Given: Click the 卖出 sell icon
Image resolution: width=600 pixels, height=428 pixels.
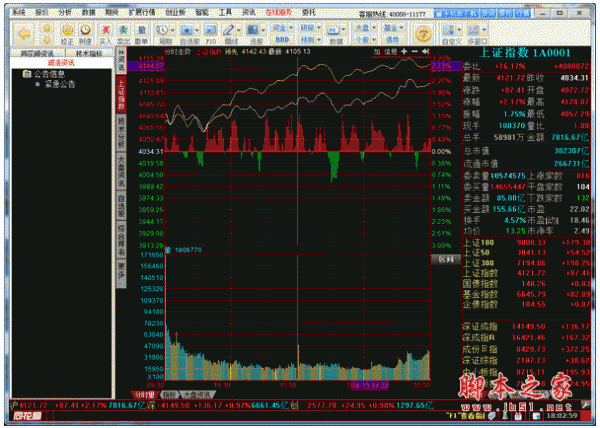Looking at the screenshot, I should pos(123,30).
